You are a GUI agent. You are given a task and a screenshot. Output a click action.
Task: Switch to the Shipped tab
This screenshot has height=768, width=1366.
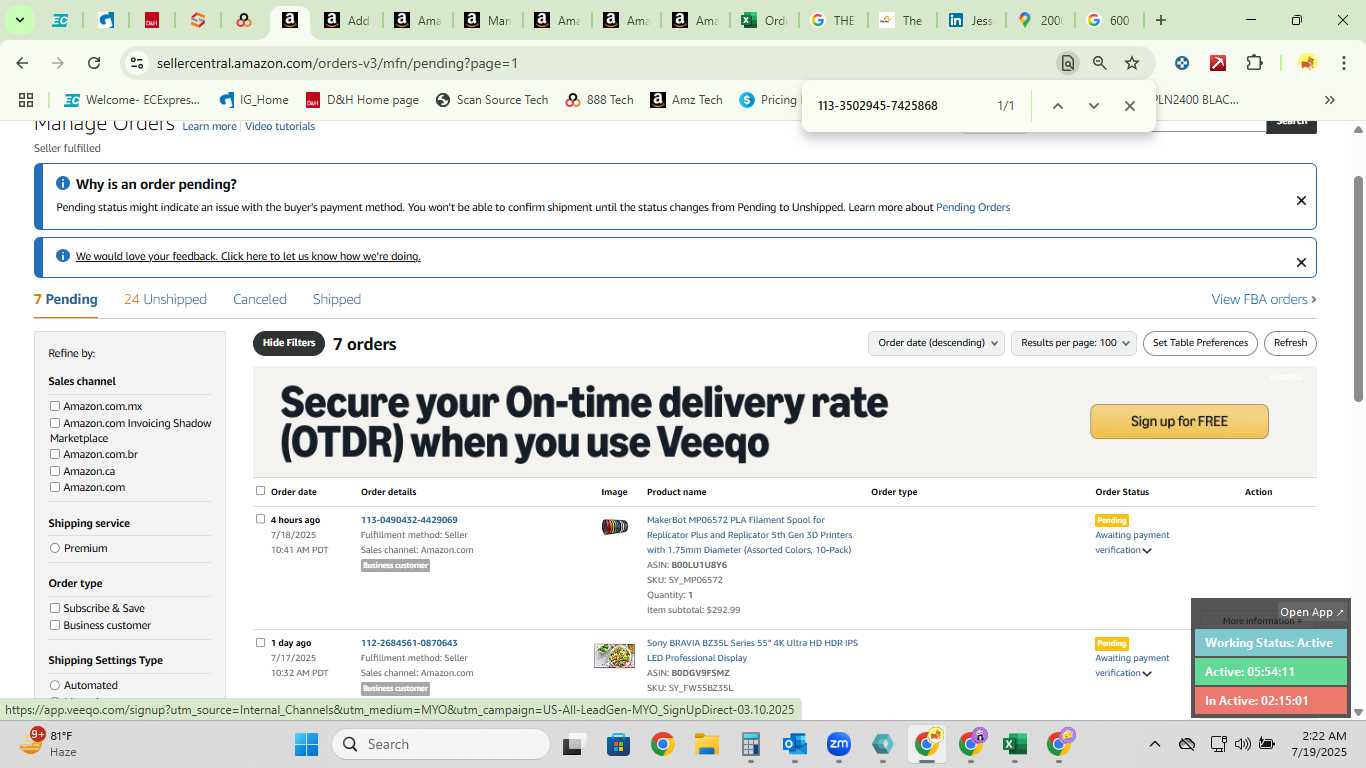click(337, 299)
